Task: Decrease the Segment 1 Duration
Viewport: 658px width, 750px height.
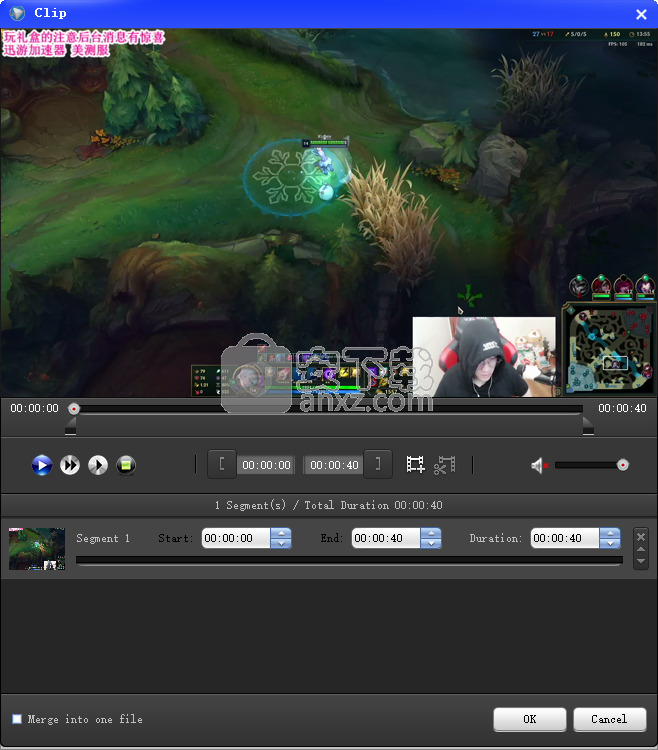Action: point(610,543)
